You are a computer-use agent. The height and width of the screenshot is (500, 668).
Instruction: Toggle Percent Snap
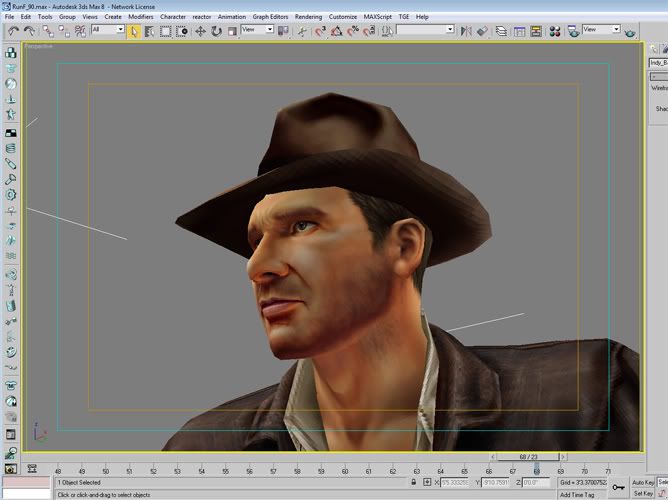point(353,31)
